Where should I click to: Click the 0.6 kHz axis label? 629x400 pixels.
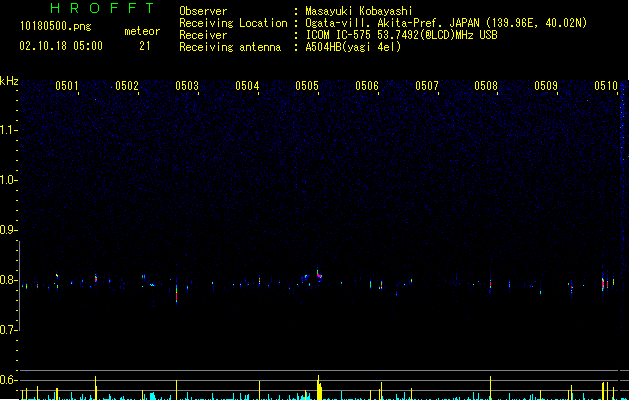pos(8,380)
